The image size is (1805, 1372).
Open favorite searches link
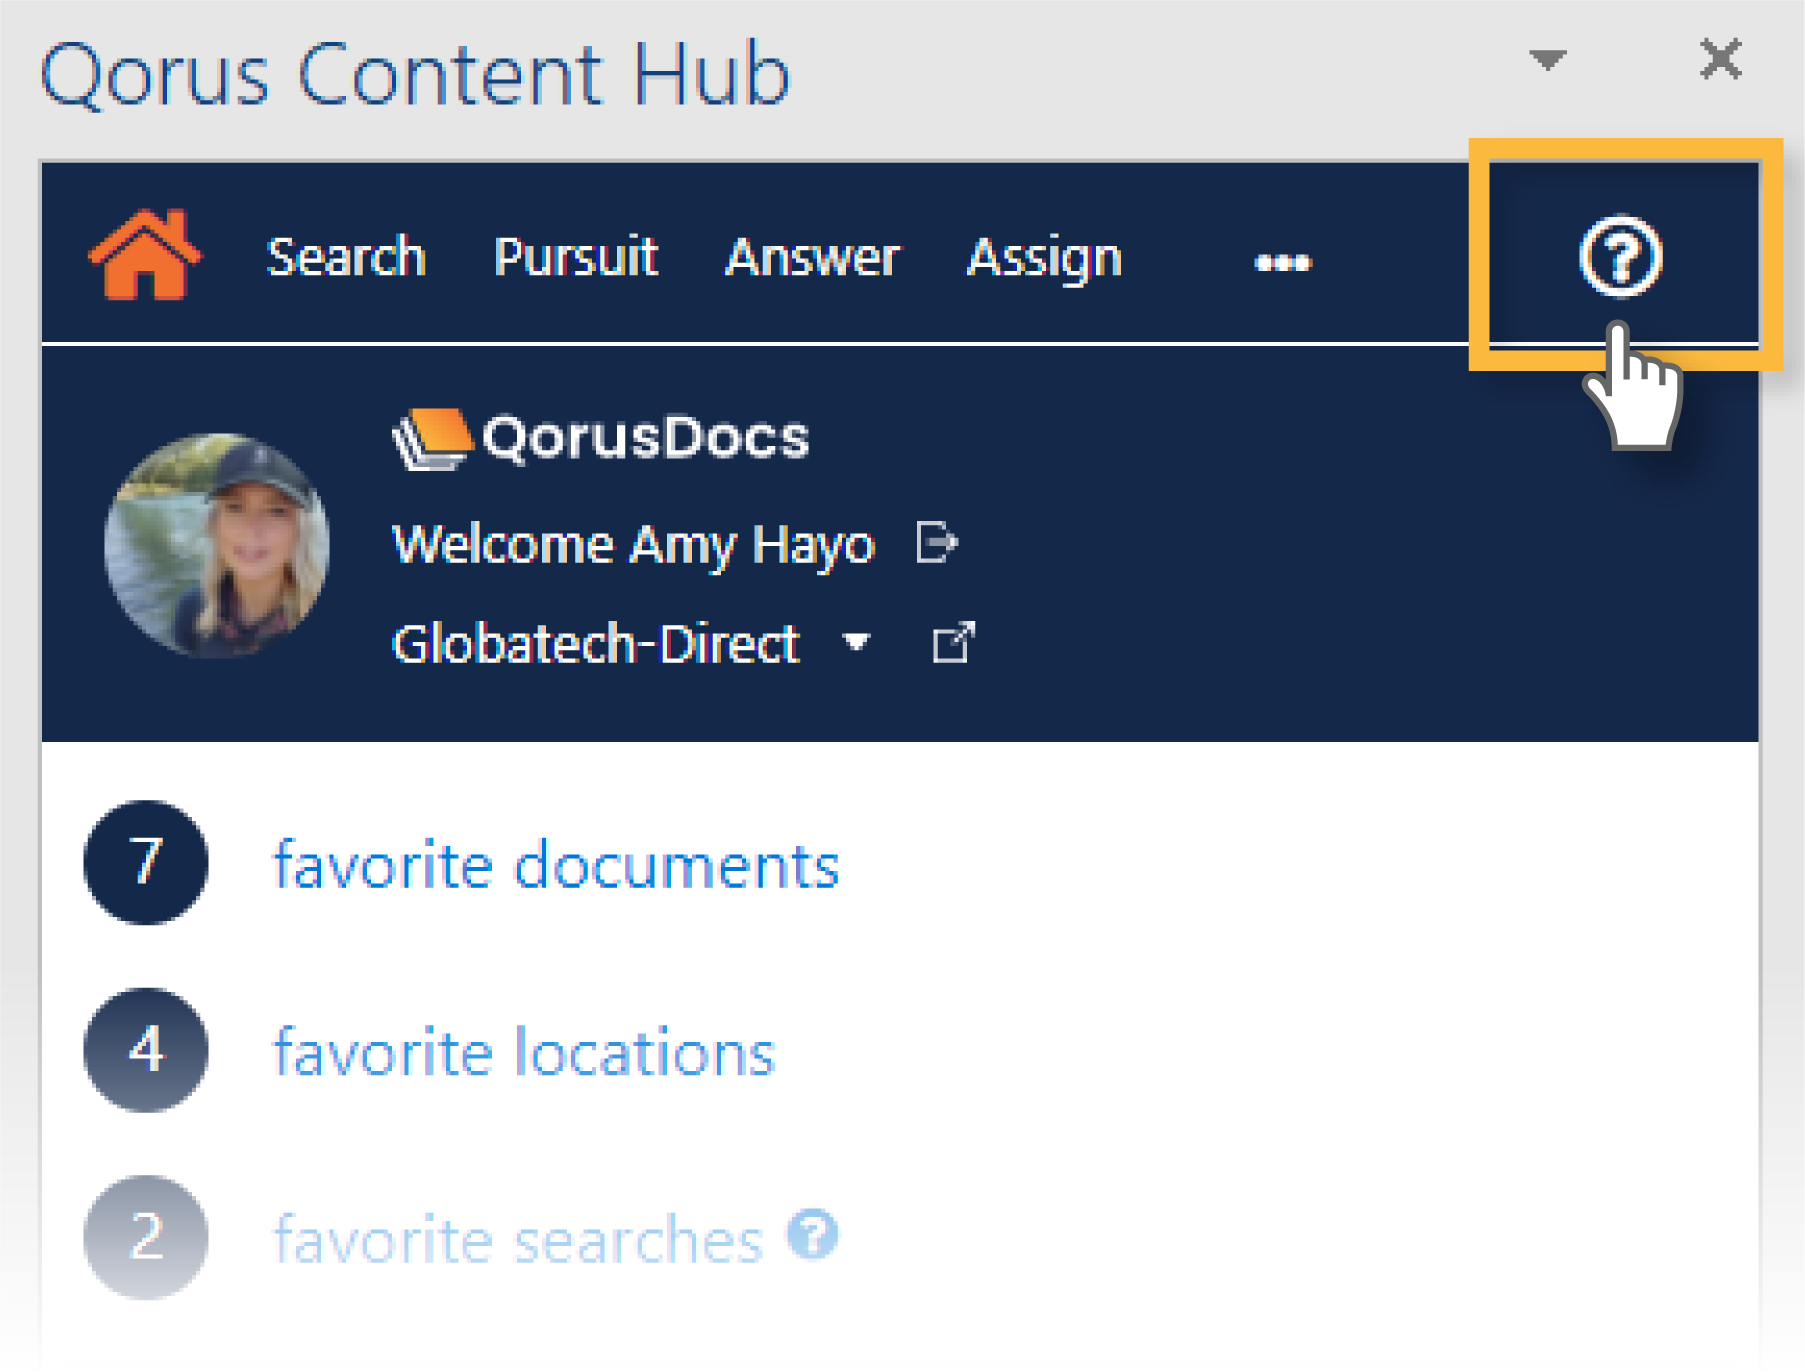(518, 1239)
